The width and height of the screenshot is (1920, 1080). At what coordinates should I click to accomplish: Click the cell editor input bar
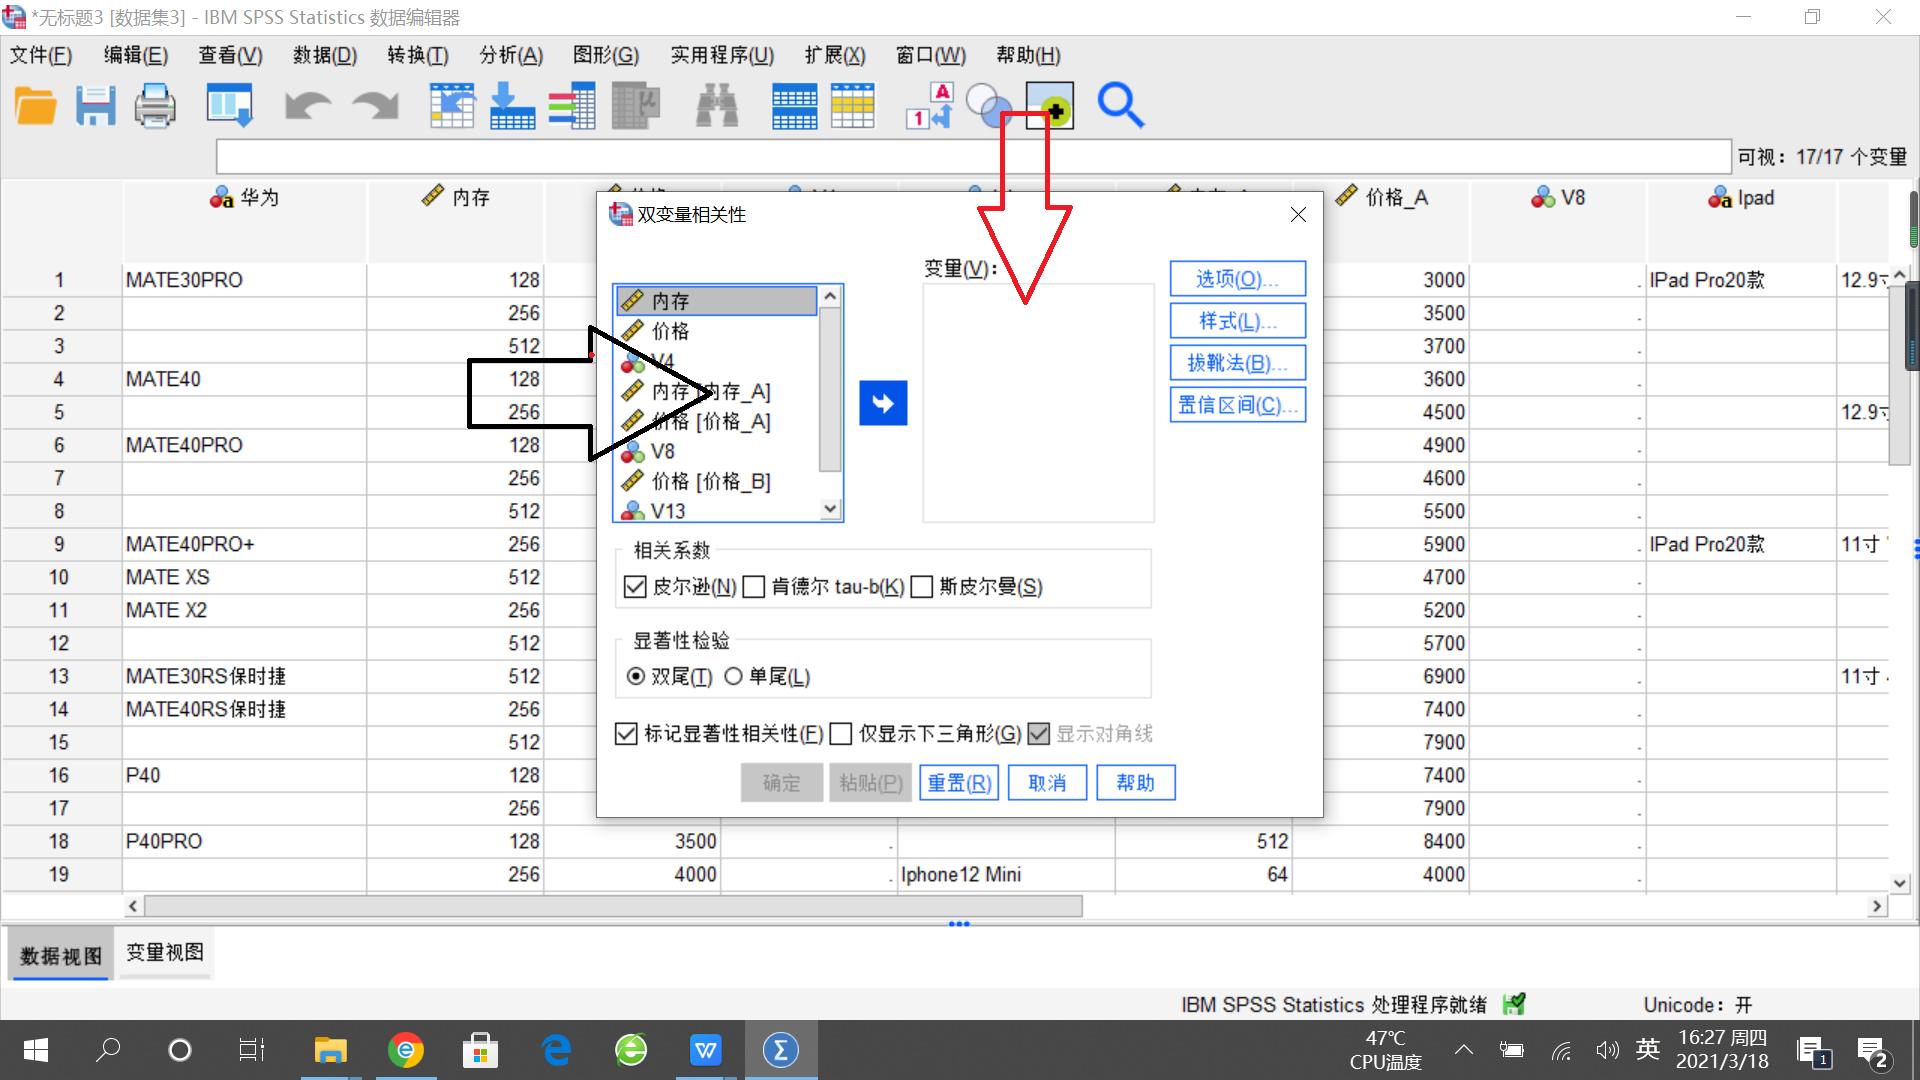(974, 157)
